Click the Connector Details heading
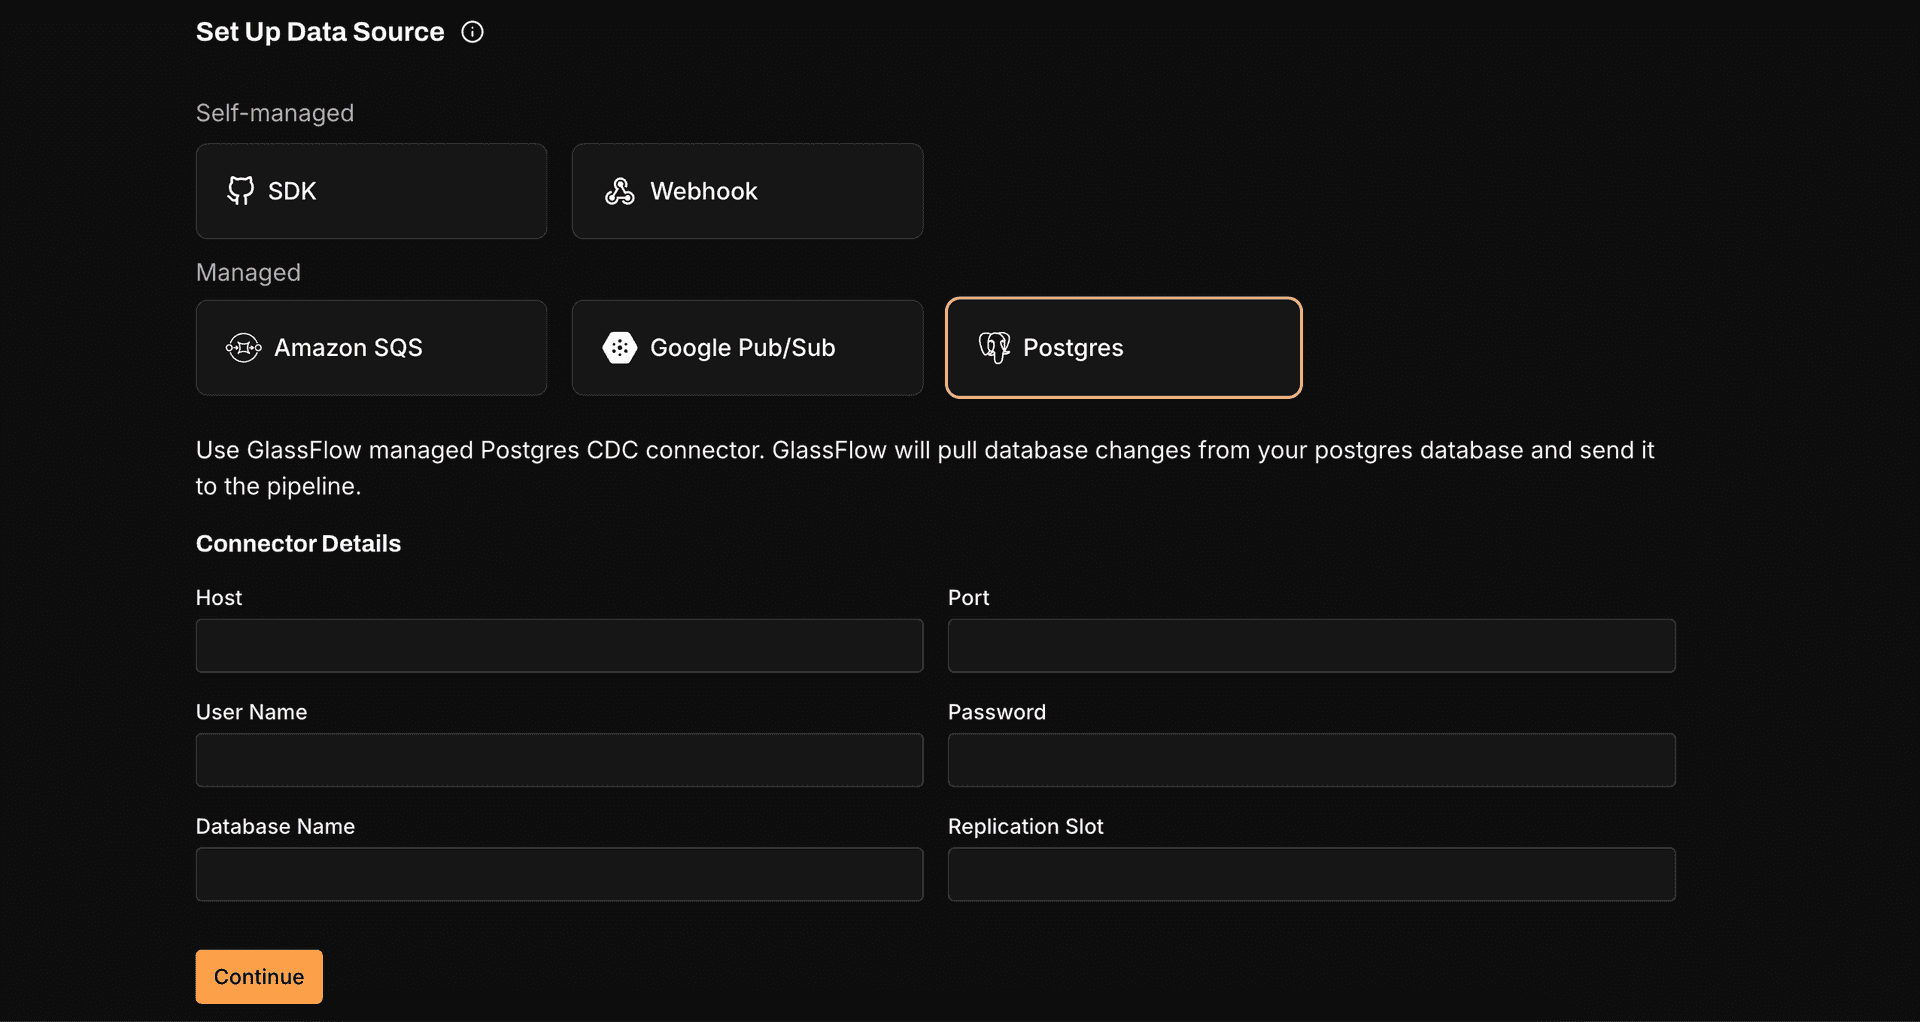This screenshot has height=1022, width=1920. coord(298,544)
